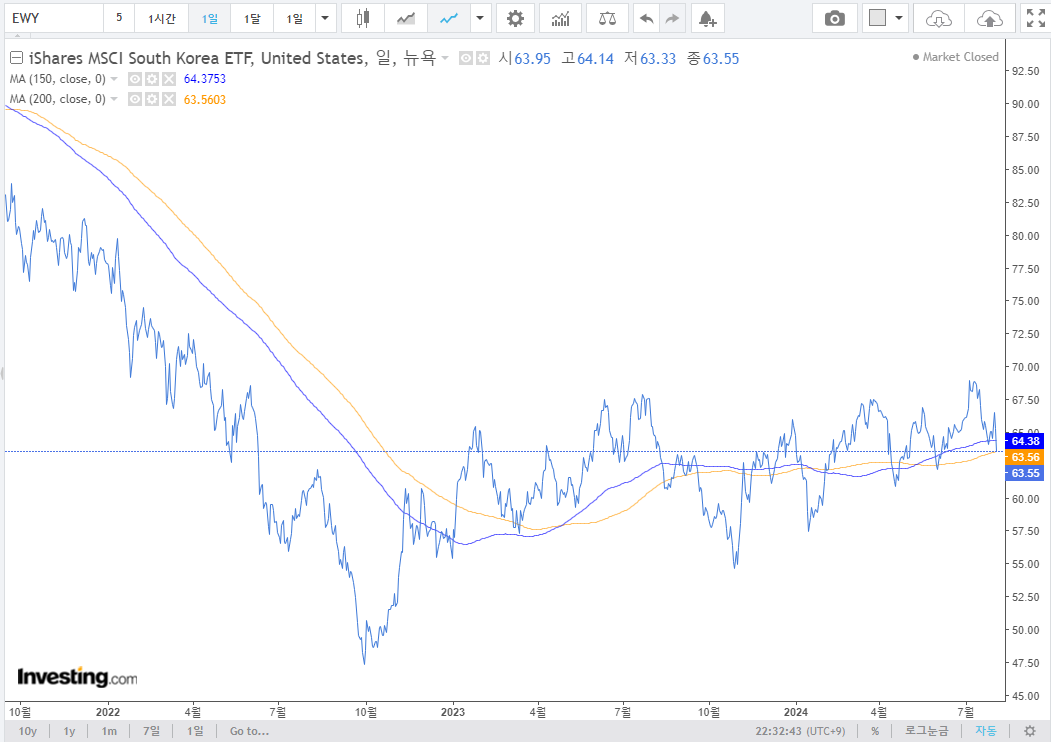The width and height of the screenshot is (1051, 742).
Task: Redo the chart action
Action: [672, 18]
